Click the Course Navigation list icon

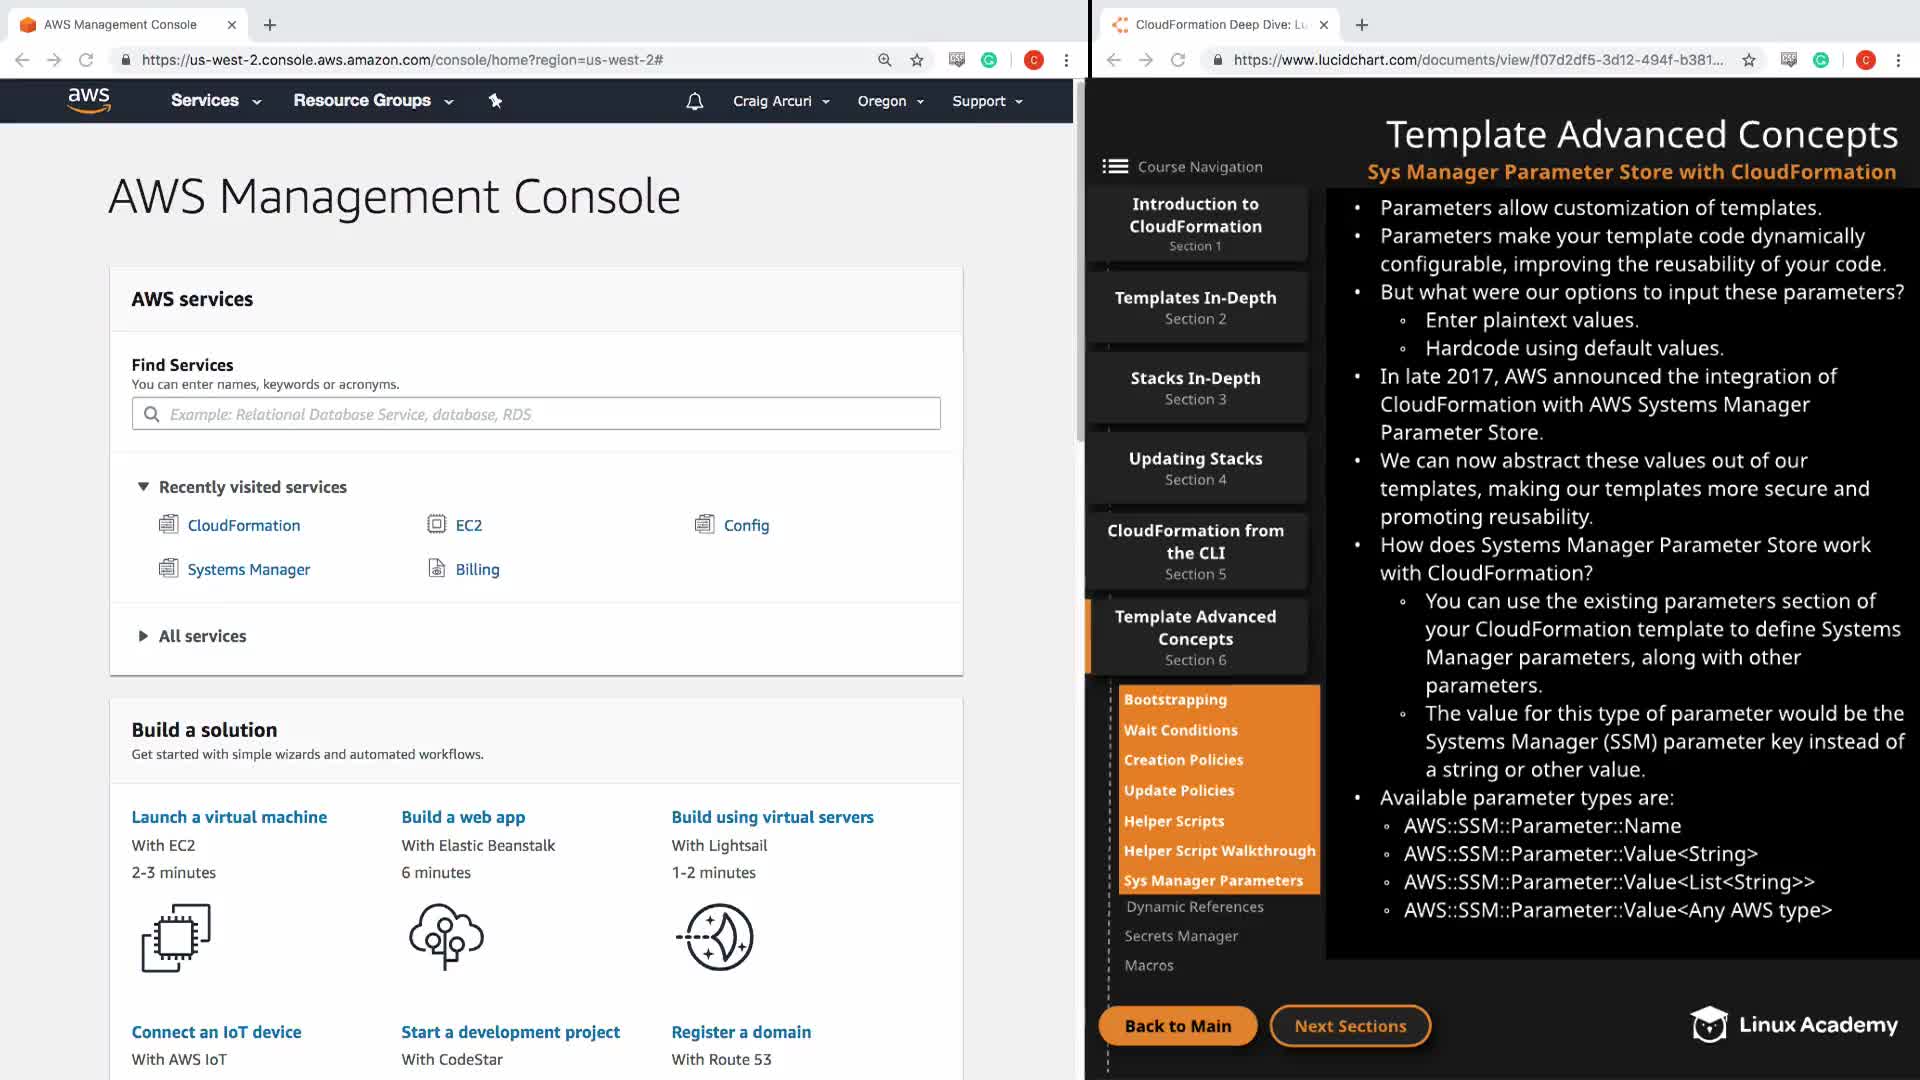click(1115, 166)
